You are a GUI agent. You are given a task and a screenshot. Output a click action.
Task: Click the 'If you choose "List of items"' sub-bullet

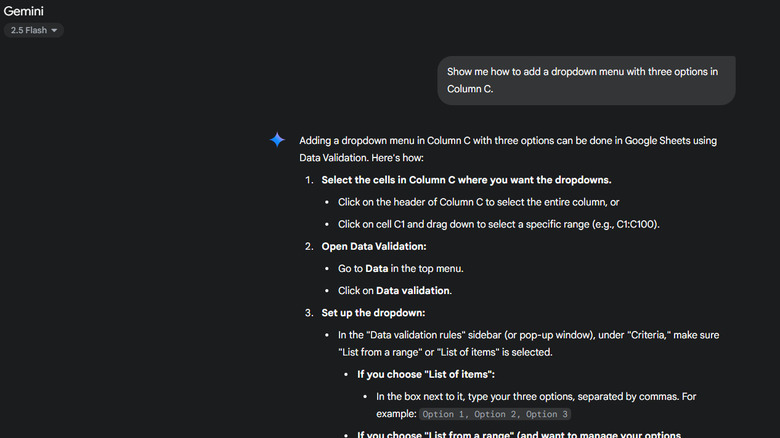(426, 374)
